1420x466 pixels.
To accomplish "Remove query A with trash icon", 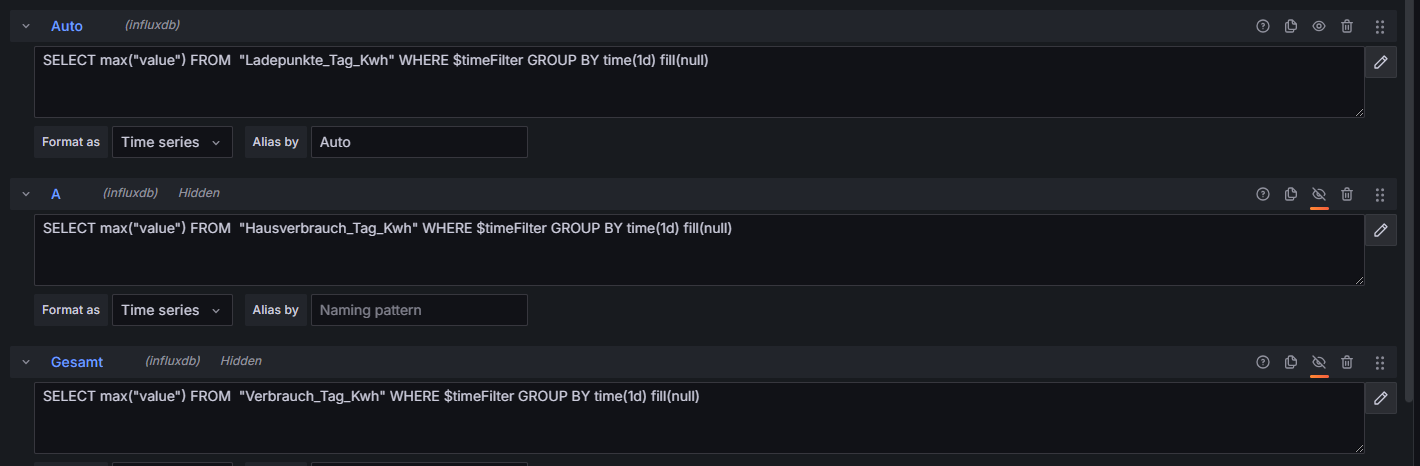I will tap(1347, 194).
